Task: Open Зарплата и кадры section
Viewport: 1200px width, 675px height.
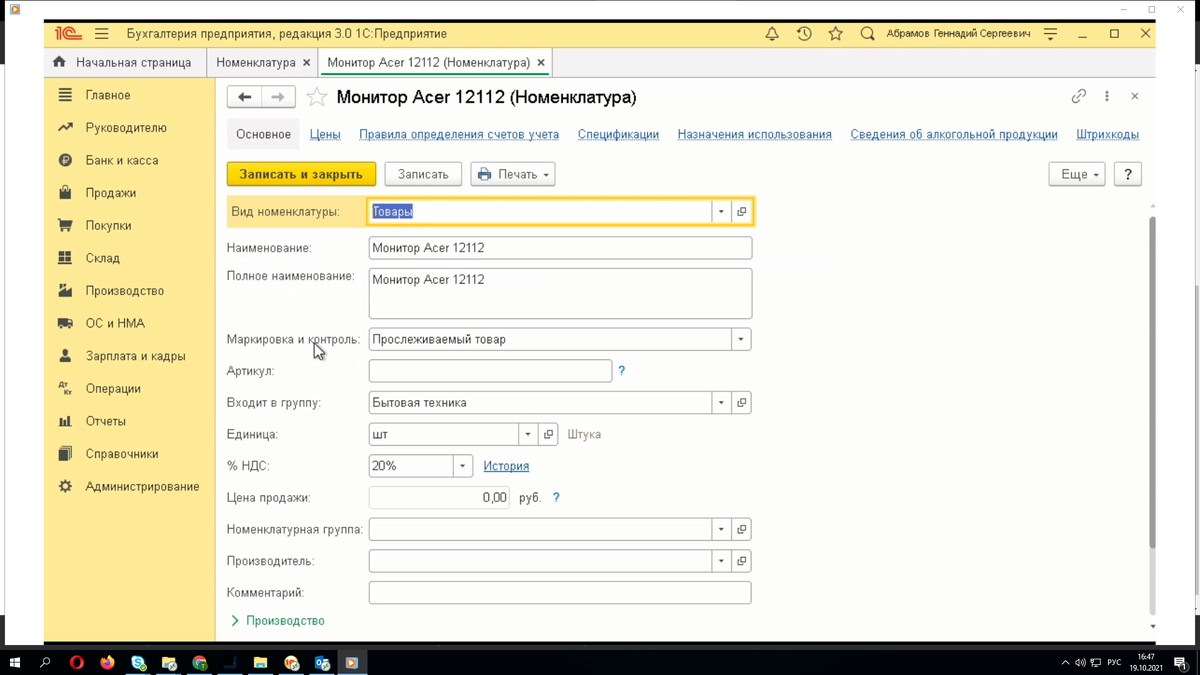Action: tap(136, 356)
